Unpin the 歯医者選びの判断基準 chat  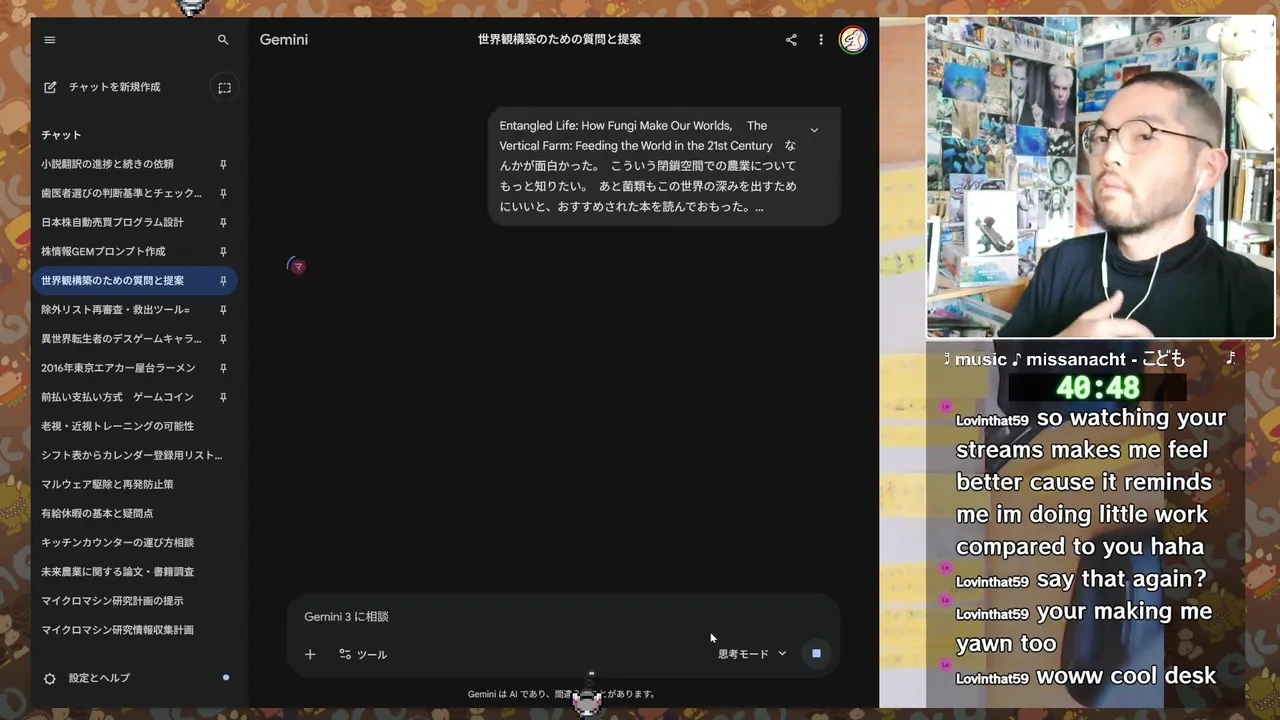[223, 193]
